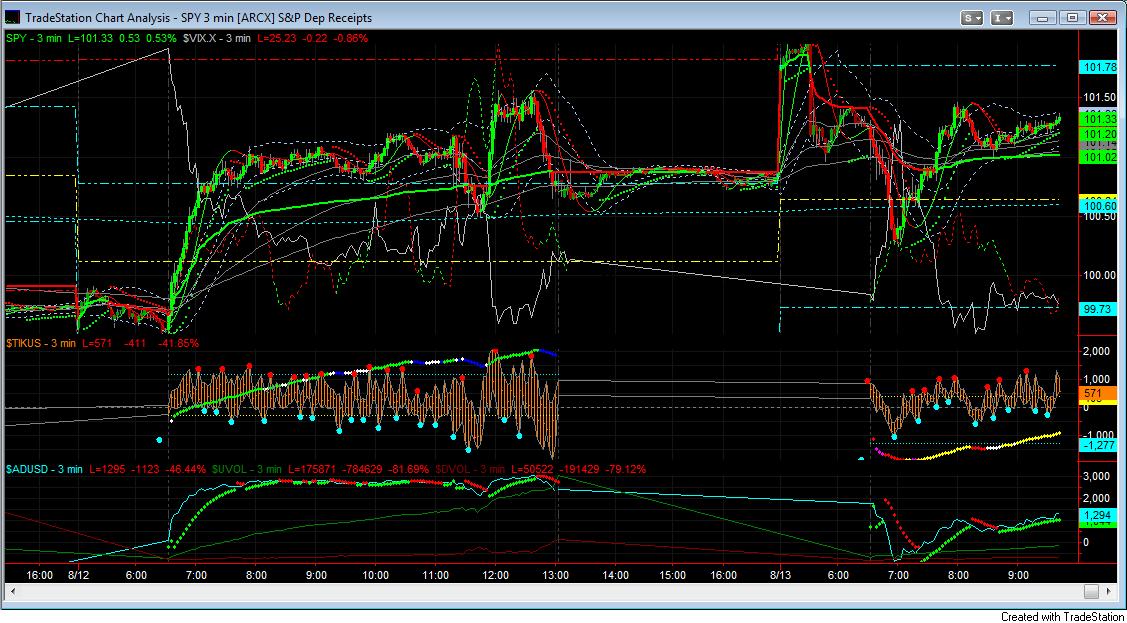Click the 100.00 price axis label
Viewport: 1127px width, 623px height.
point(1099,277)
